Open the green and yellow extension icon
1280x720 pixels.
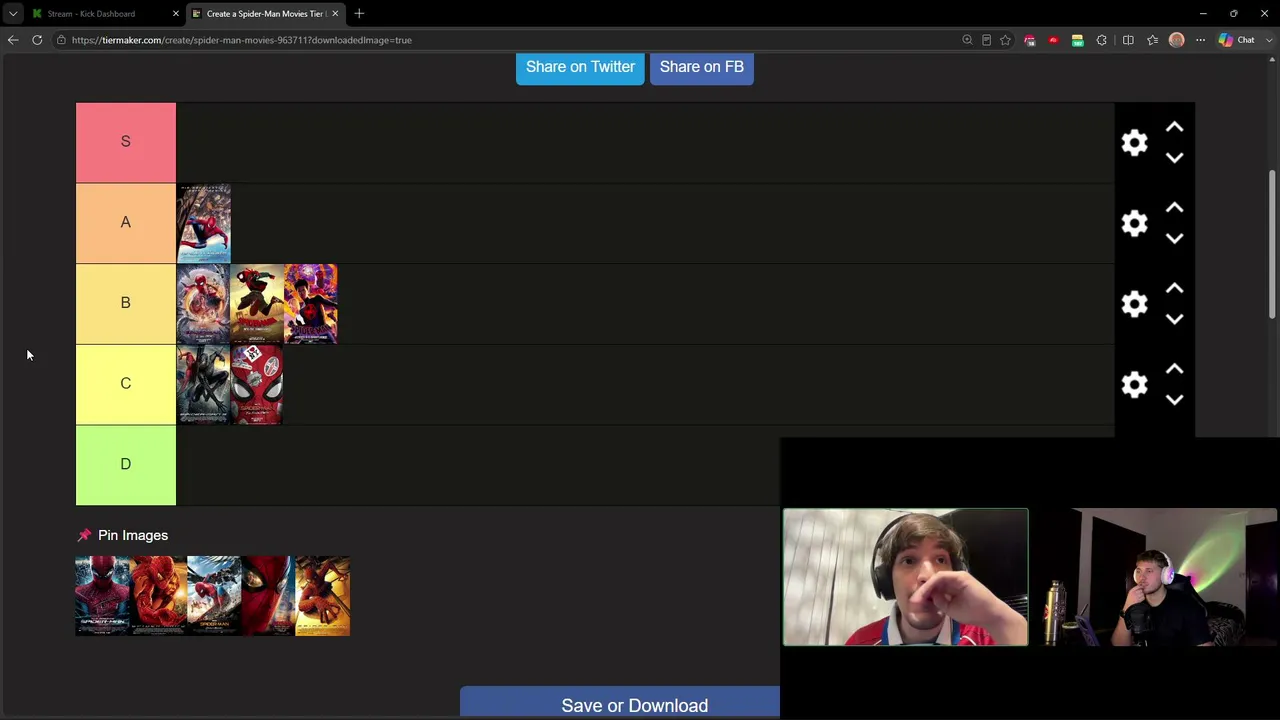click(x=1077, y=40)
